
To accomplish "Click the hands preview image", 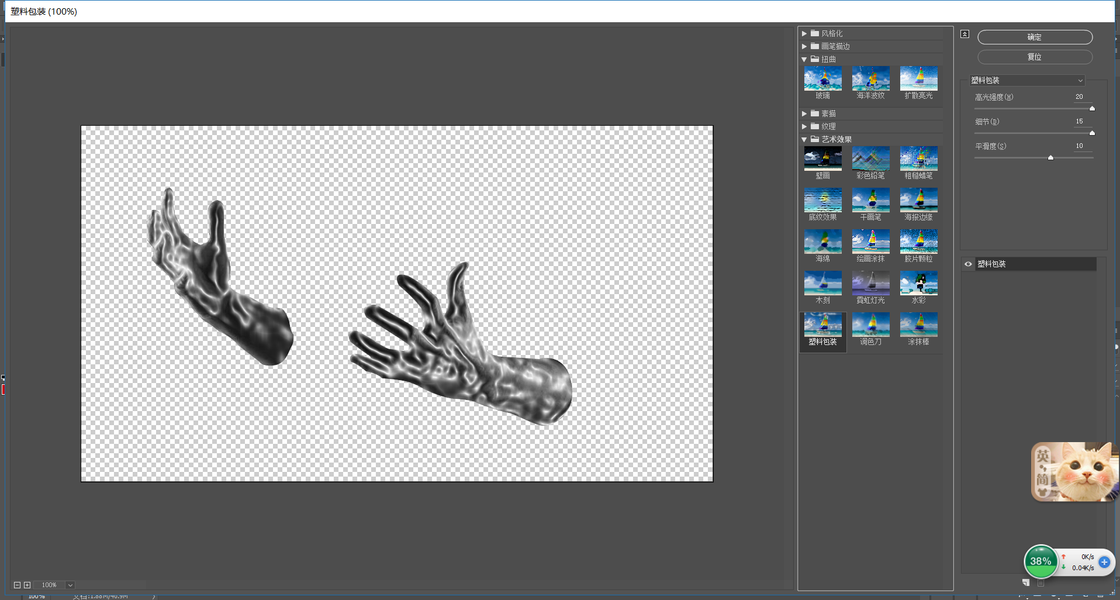I will (x=397, y=304).
